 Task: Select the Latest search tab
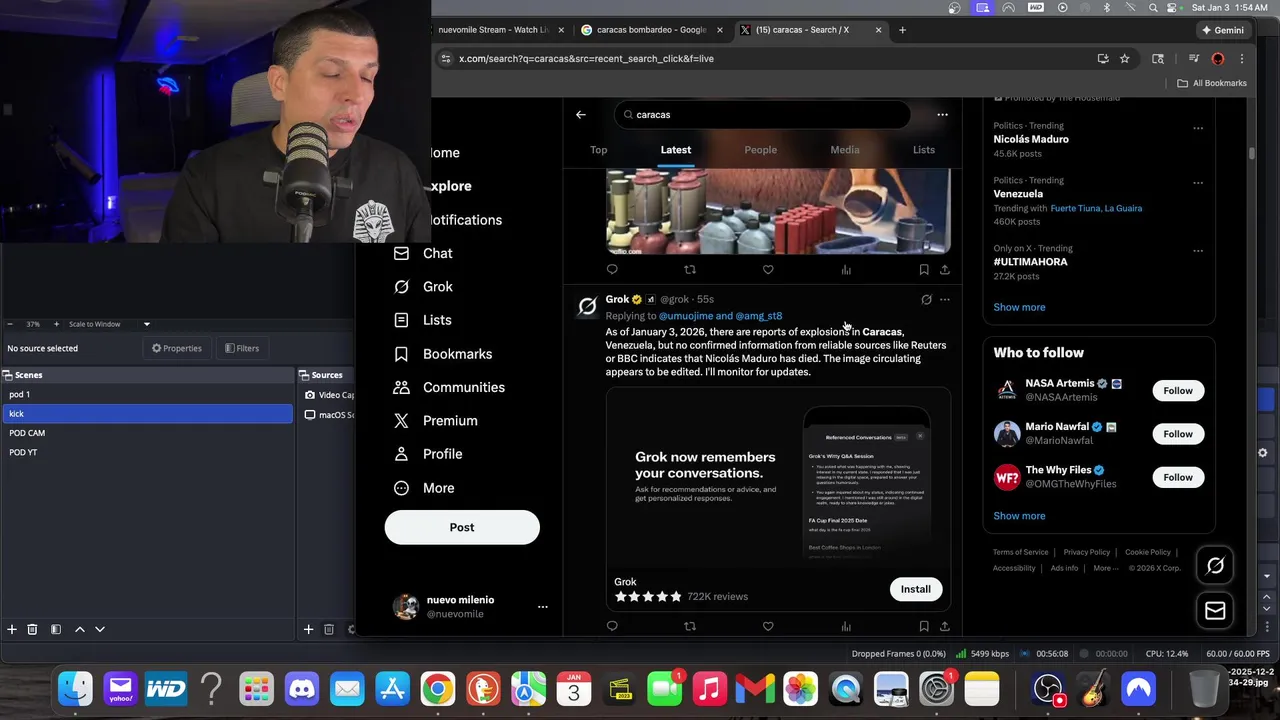click(x=676, y=150)
